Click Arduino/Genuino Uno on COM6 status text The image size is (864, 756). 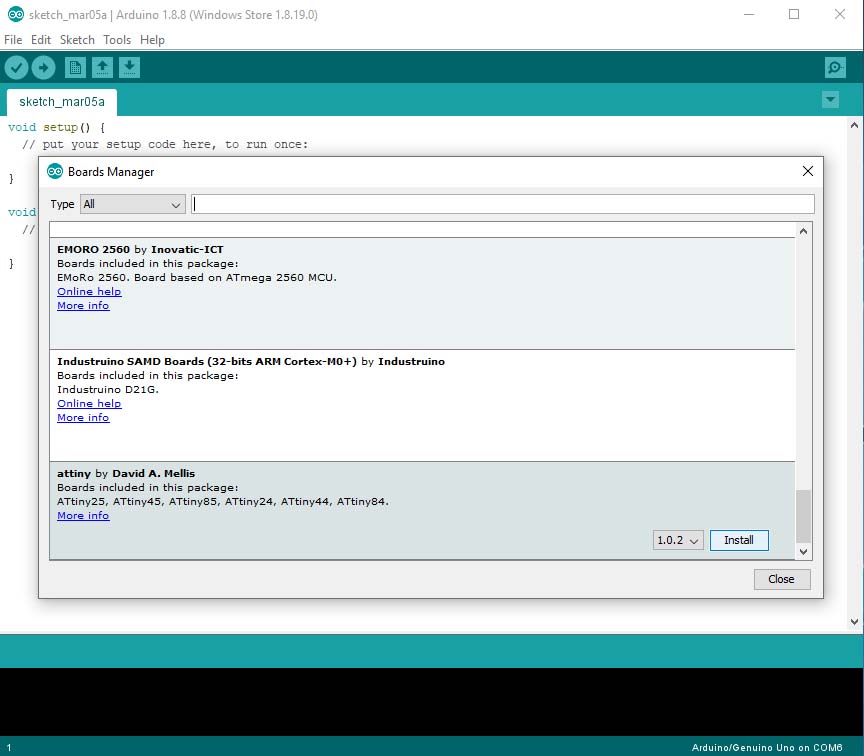tap(767, 748)
